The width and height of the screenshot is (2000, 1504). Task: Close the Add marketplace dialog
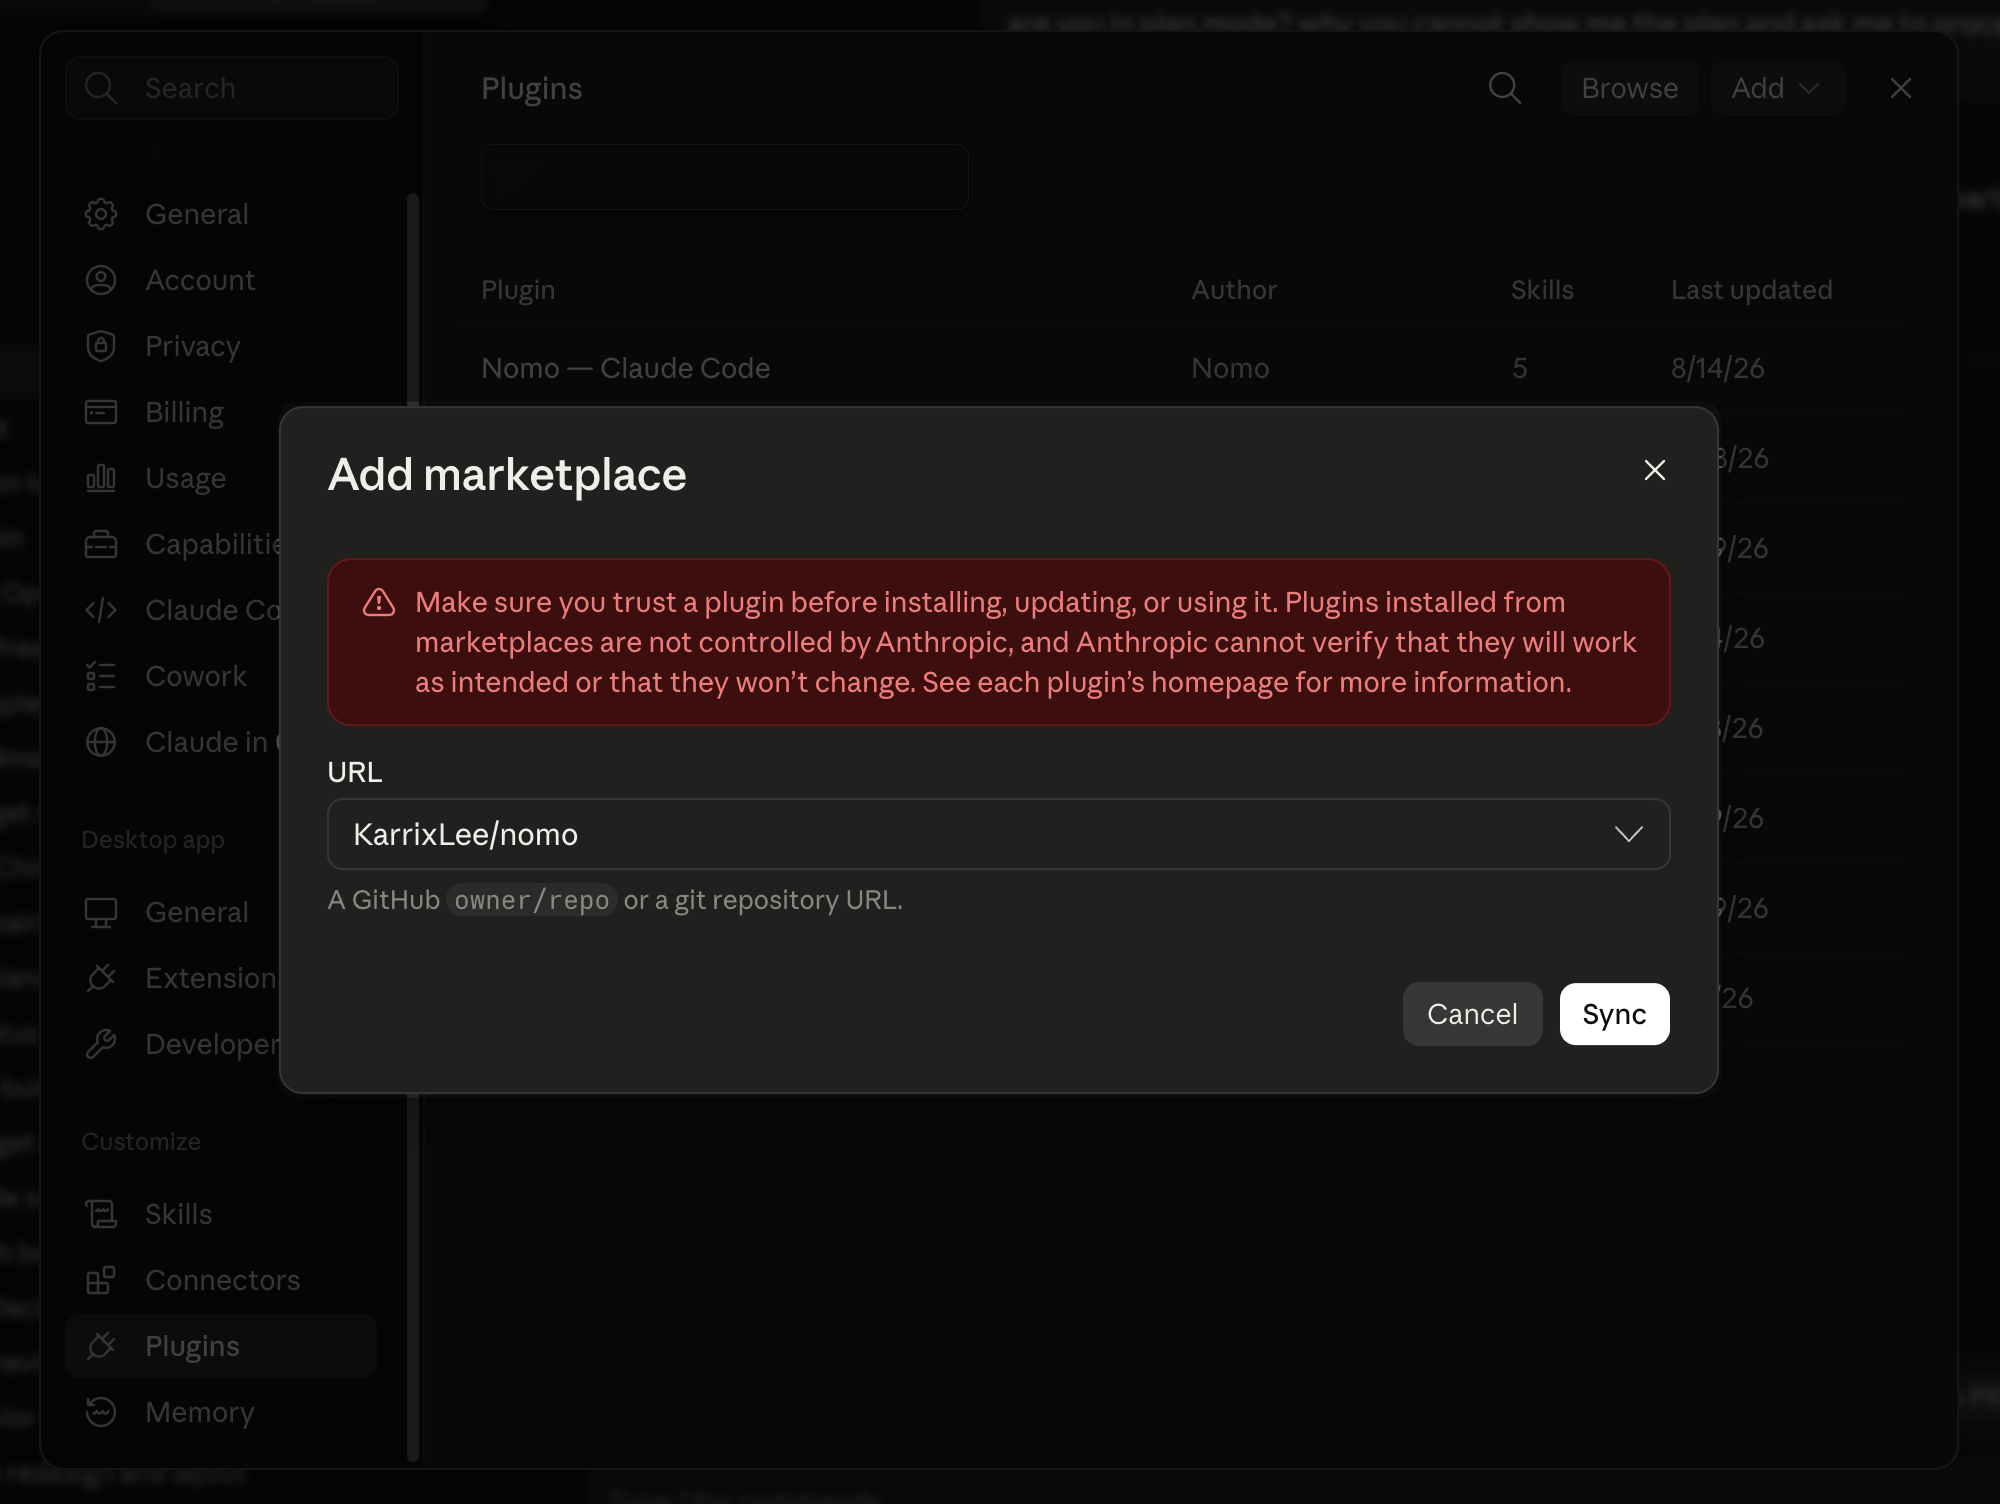tap(1654, 470)
